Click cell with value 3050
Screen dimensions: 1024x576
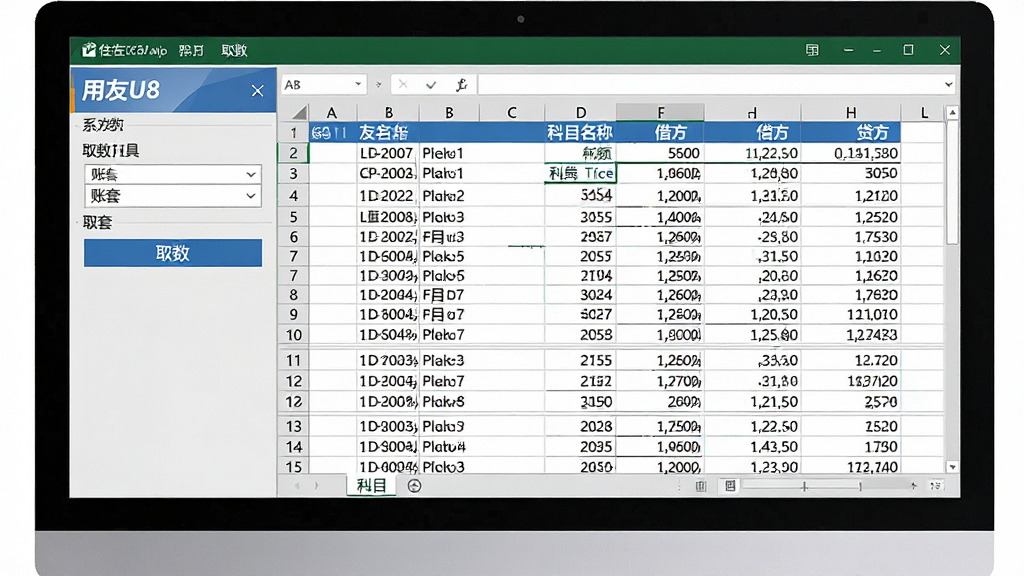click(851, 173)
